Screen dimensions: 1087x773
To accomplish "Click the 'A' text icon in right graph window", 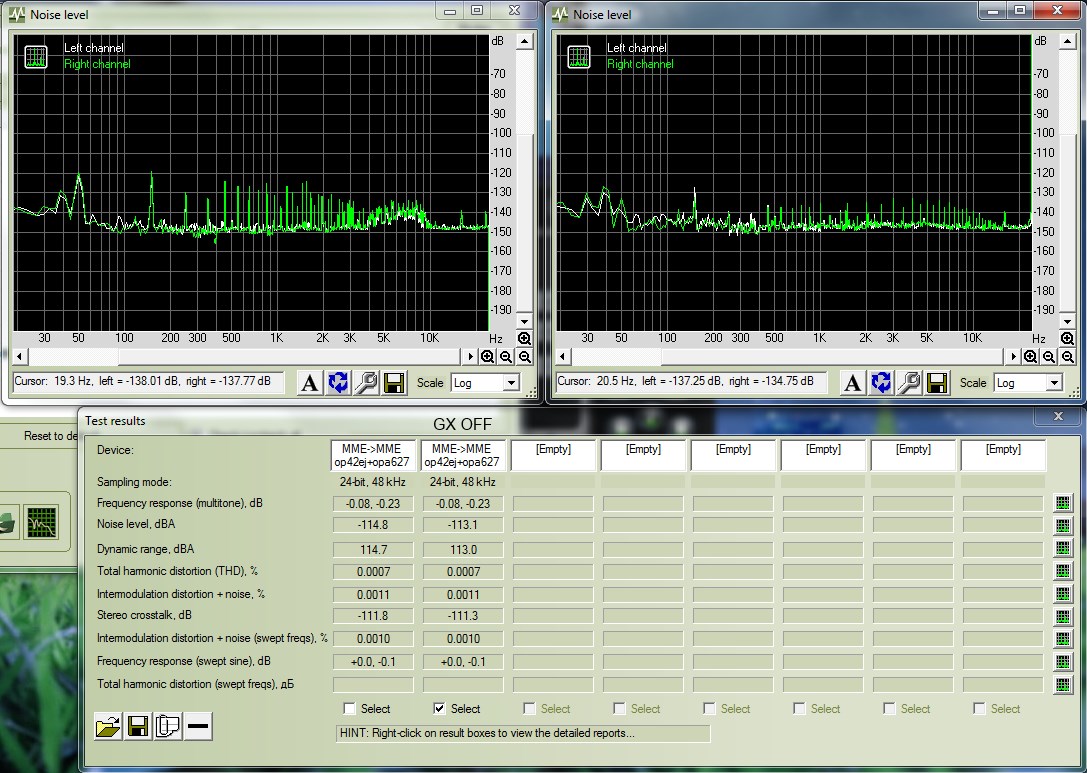I will coord(853,383).
